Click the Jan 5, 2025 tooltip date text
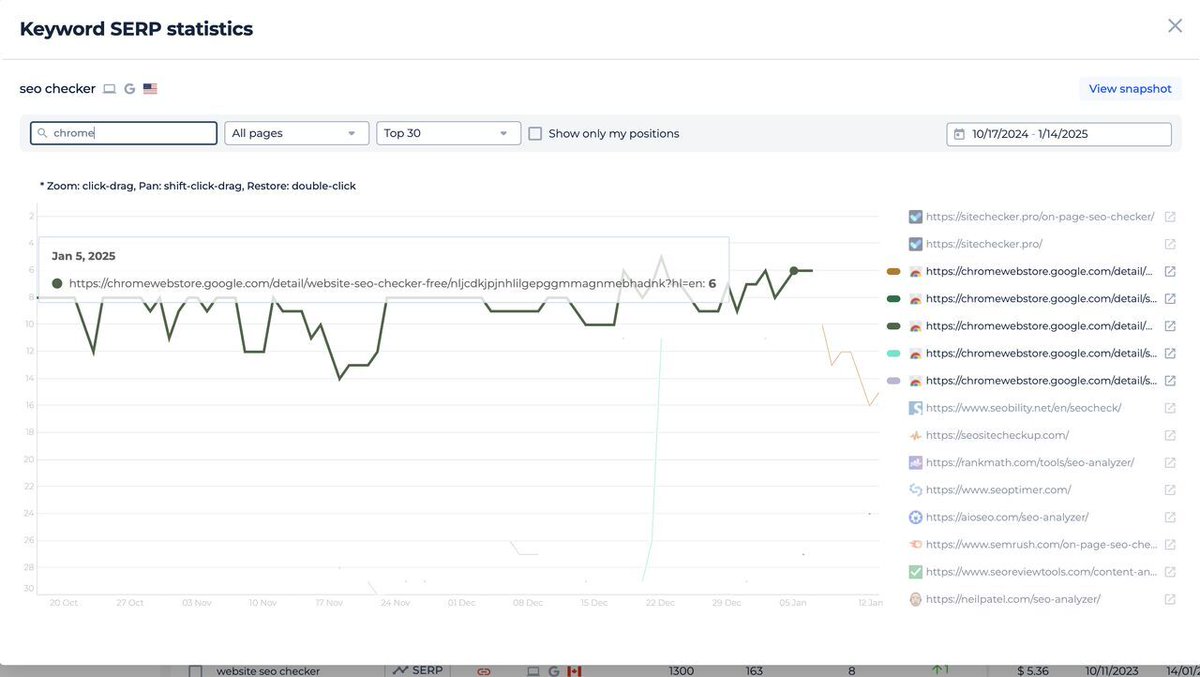 coord(83,256)
